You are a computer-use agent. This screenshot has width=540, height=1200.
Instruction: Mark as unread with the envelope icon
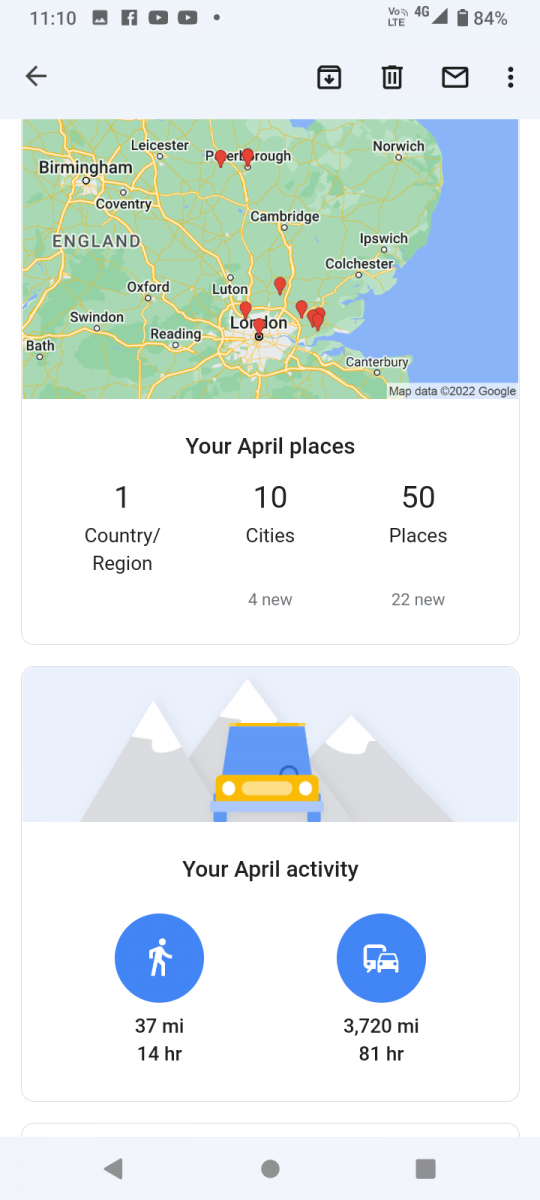(455, 77)
